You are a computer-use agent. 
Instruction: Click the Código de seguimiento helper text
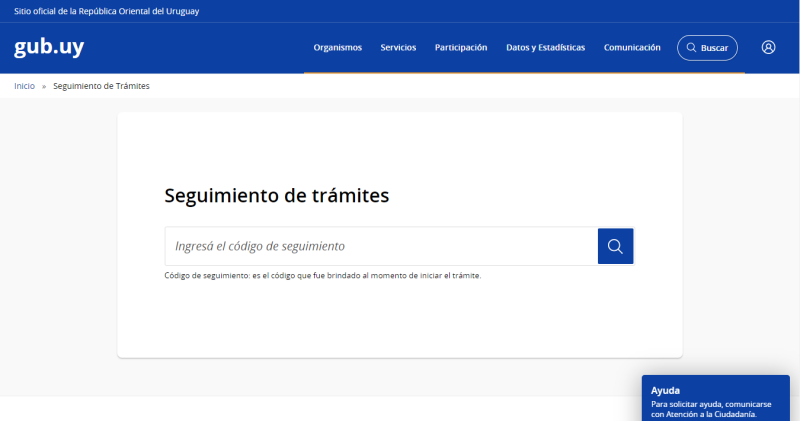[x=322, y=276]
